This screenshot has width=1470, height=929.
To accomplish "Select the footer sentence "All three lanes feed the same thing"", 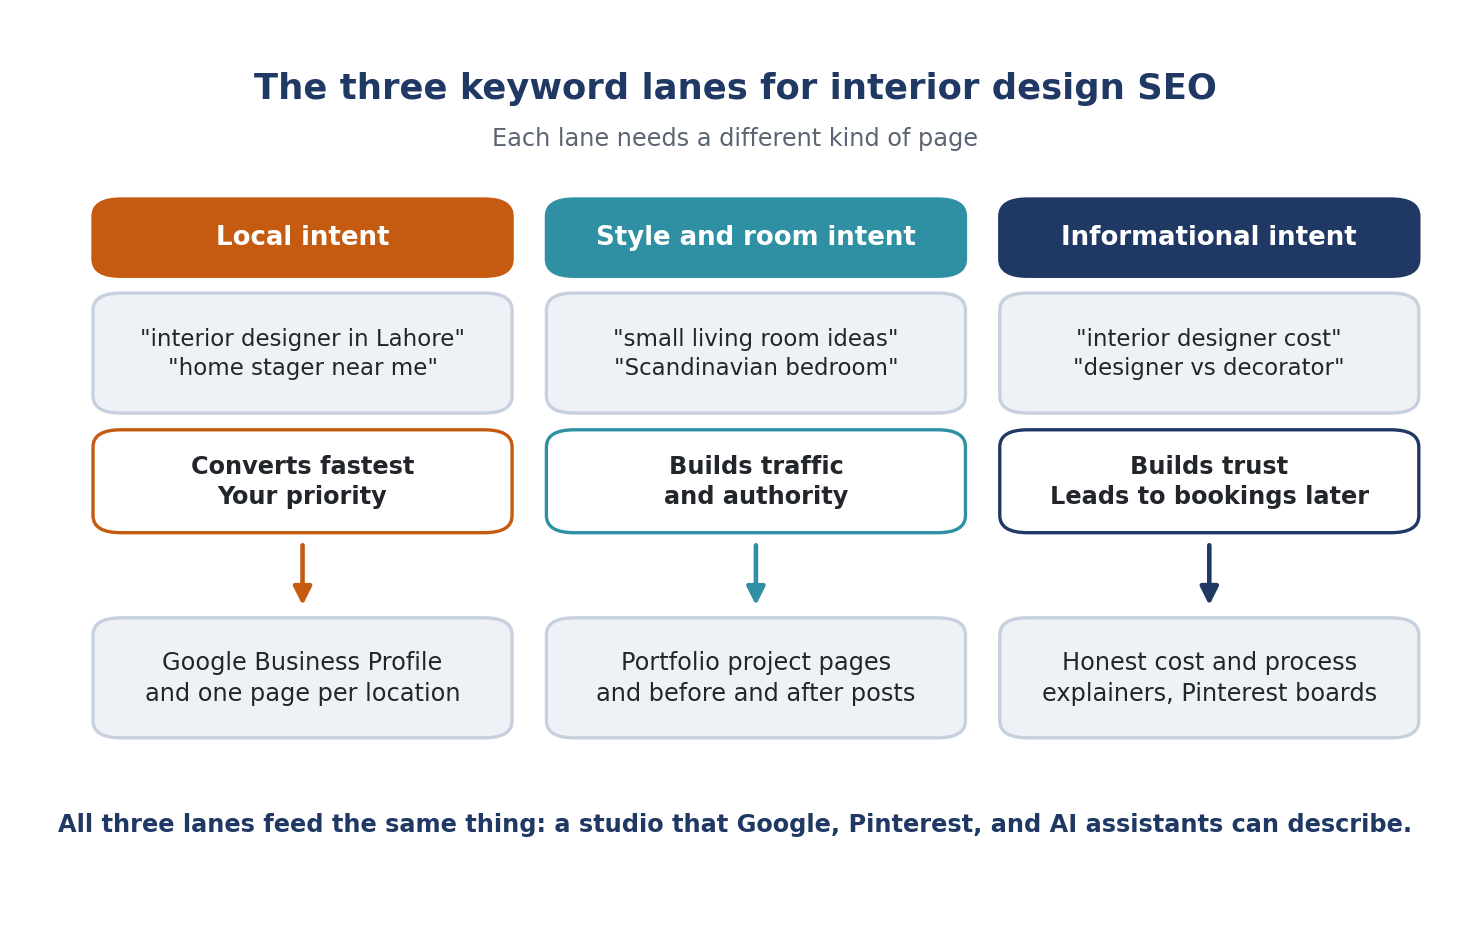I will (x=301, y=825).
